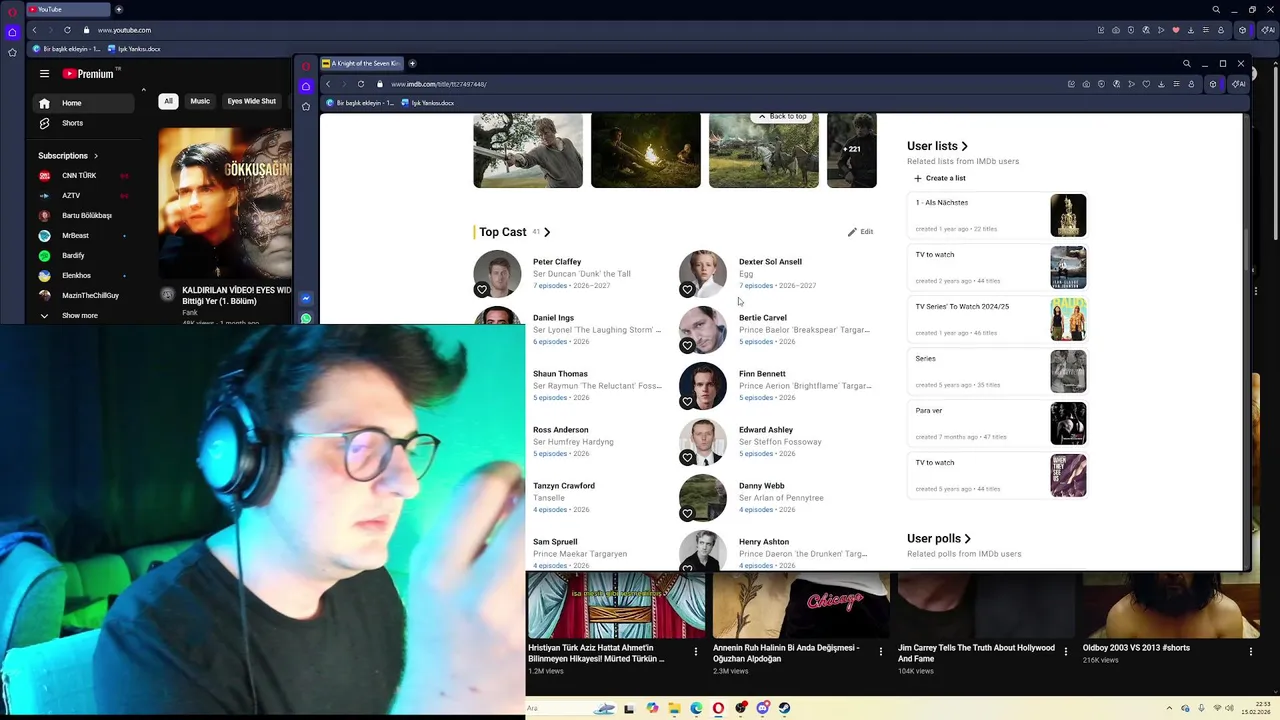The width and height of the screenshot is (1280, 720).
Task: Click the Edit pencil for Top Cast
Action: 860,232
